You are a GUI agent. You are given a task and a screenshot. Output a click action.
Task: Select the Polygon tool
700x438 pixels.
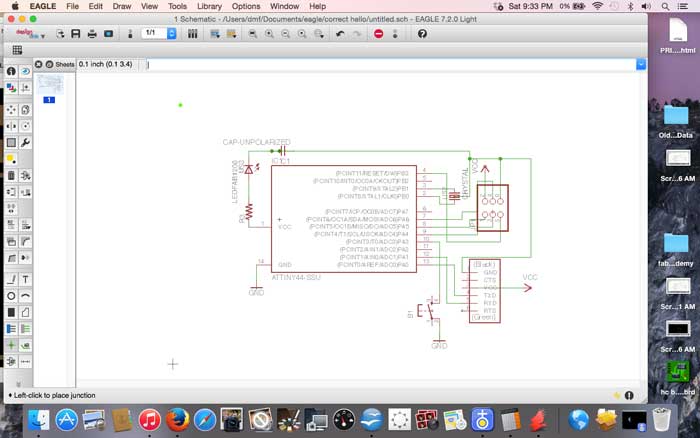click(25, 312)
